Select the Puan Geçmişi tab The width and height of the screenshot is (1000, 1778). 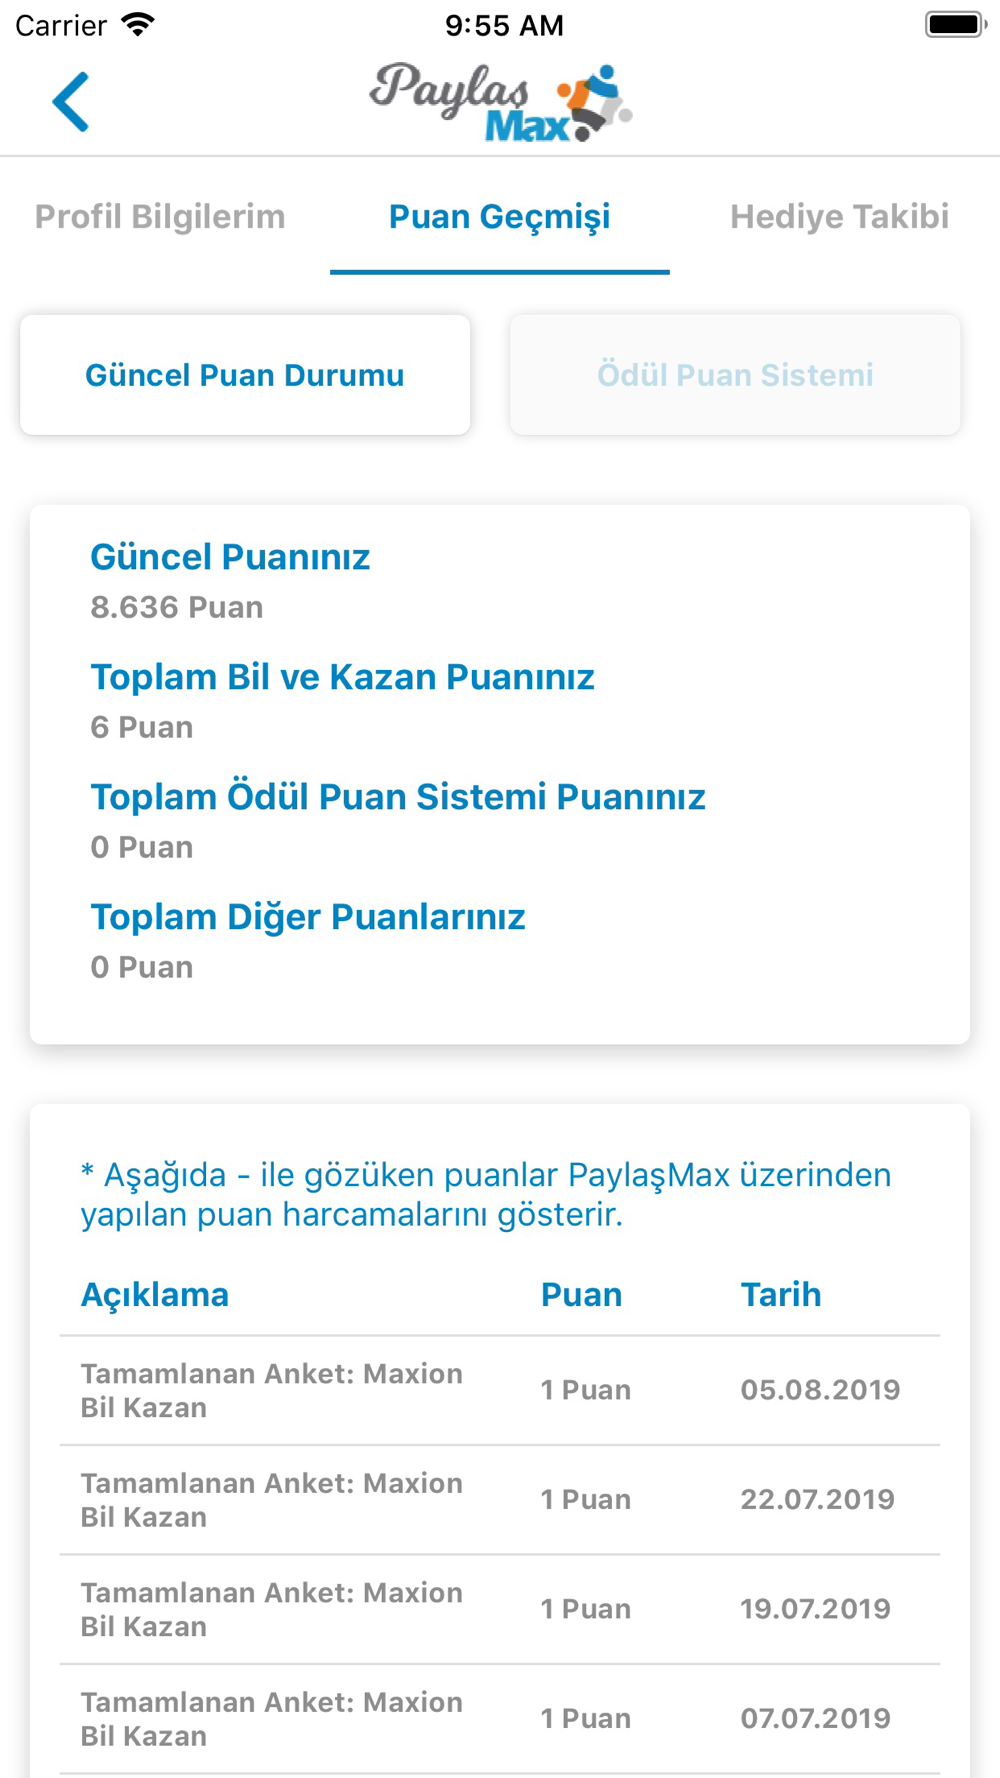pos(500,217)
